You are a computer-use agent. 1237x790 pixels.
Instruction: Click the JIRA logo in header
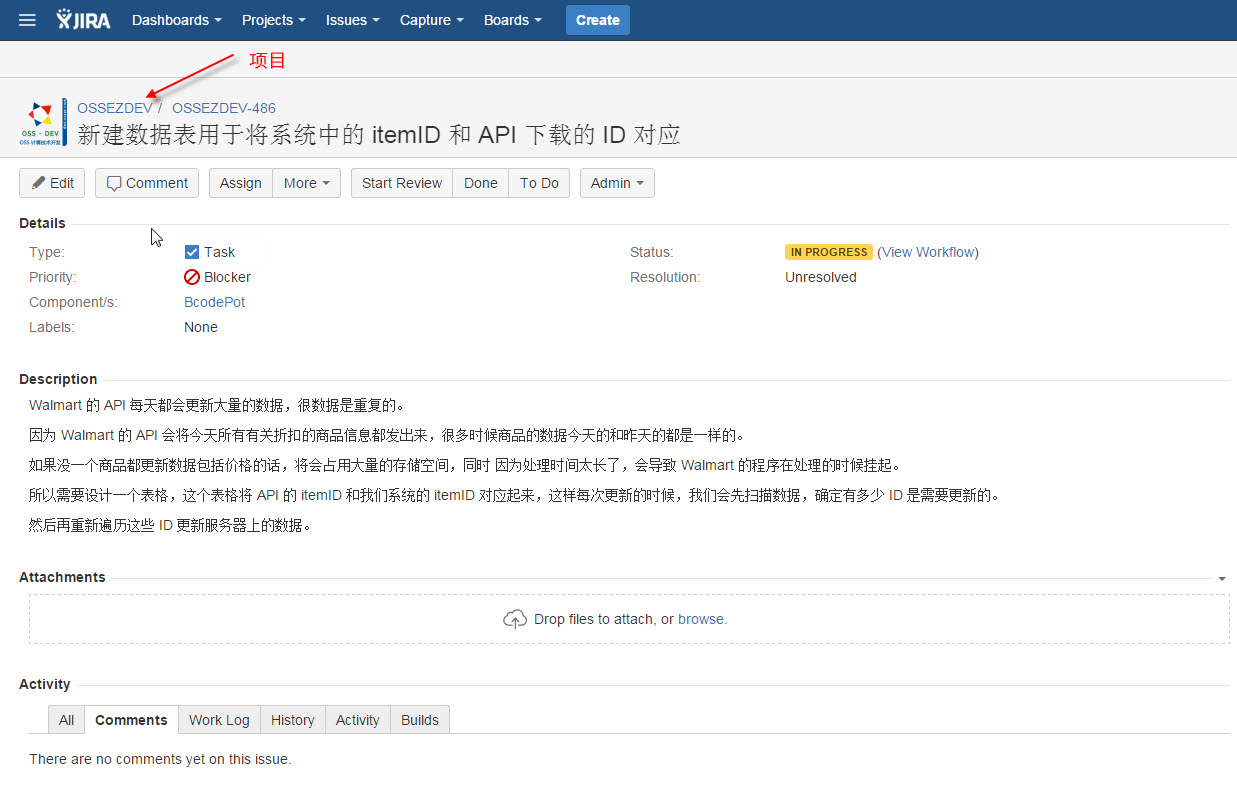83,20
